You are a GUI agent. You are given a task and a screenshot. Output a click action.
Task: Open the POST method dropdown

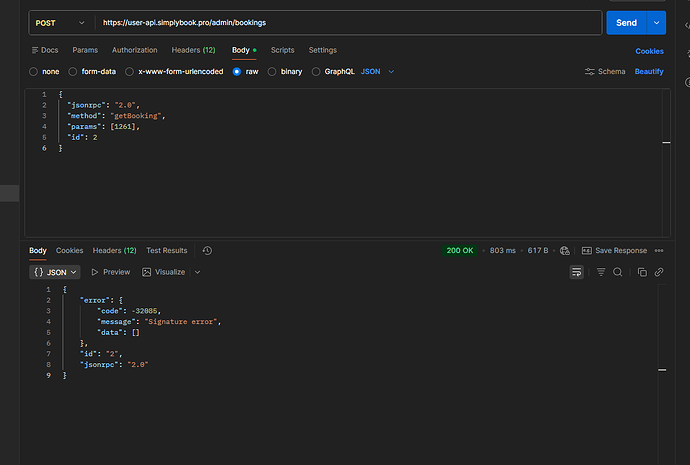pos(59,22)
